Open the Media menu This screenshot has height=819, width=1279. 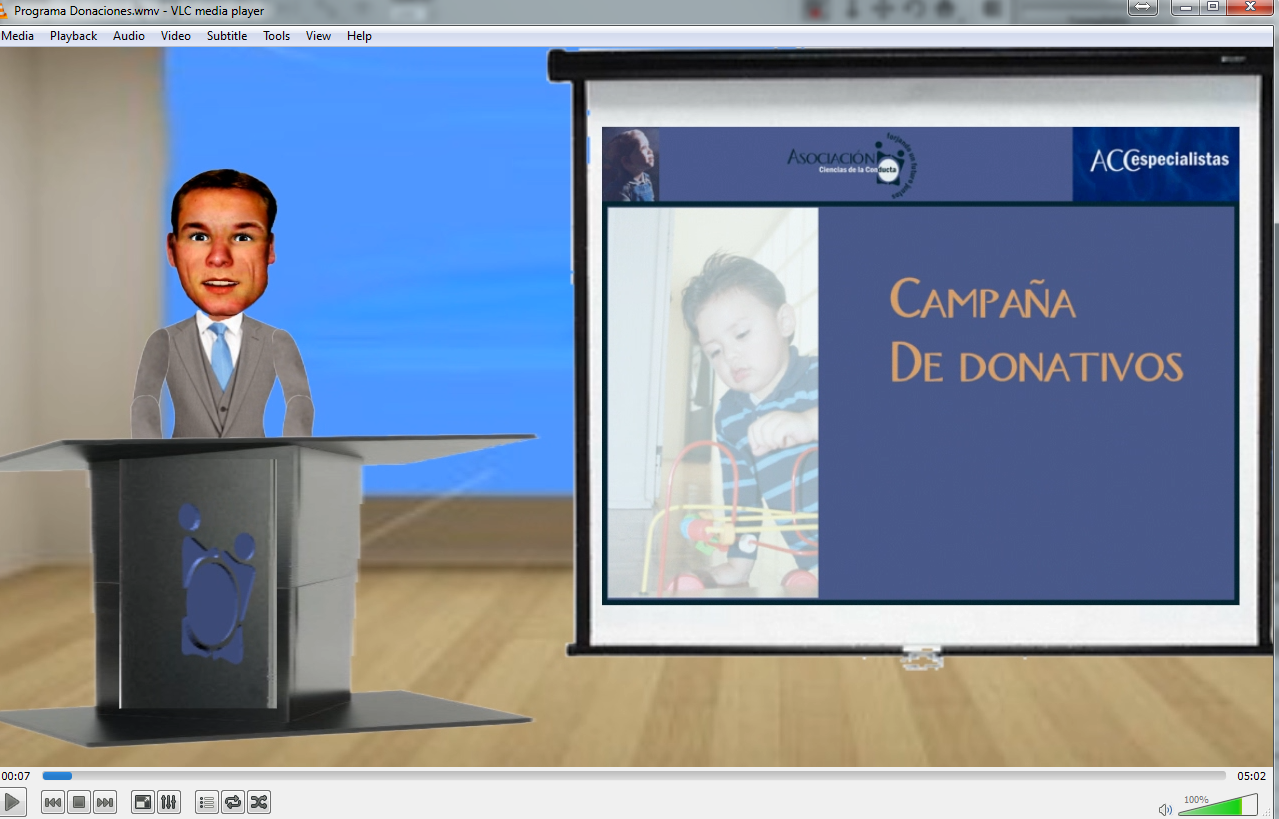pos(17,36)
